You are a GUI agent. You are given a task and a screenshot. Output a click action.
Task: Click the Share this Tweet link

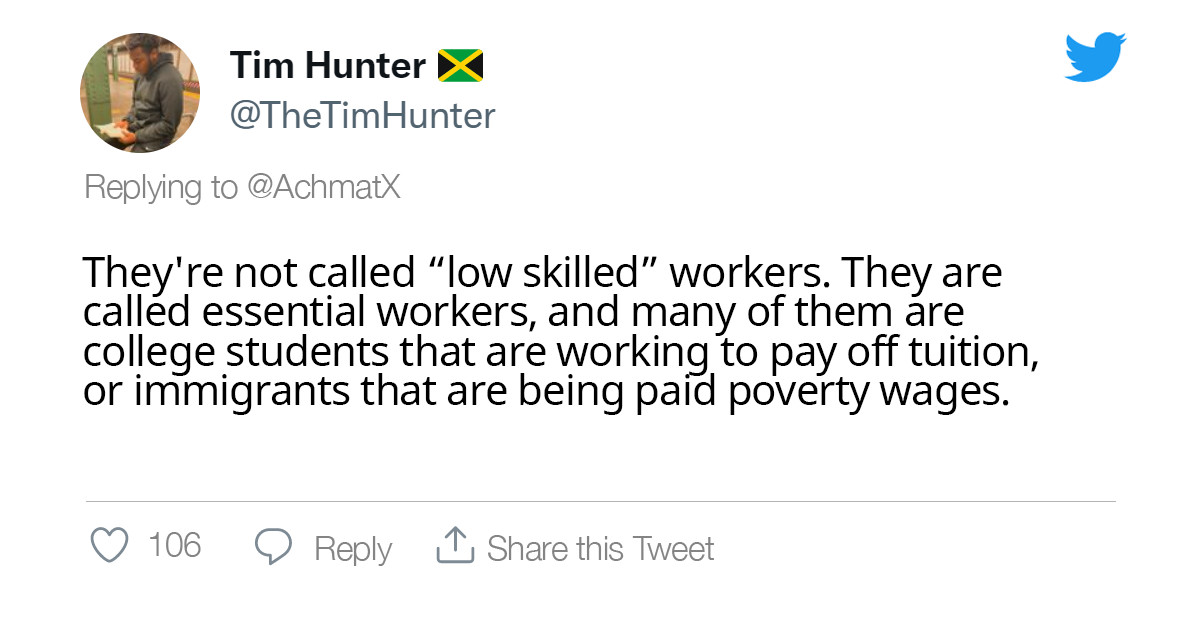point(600,548)
